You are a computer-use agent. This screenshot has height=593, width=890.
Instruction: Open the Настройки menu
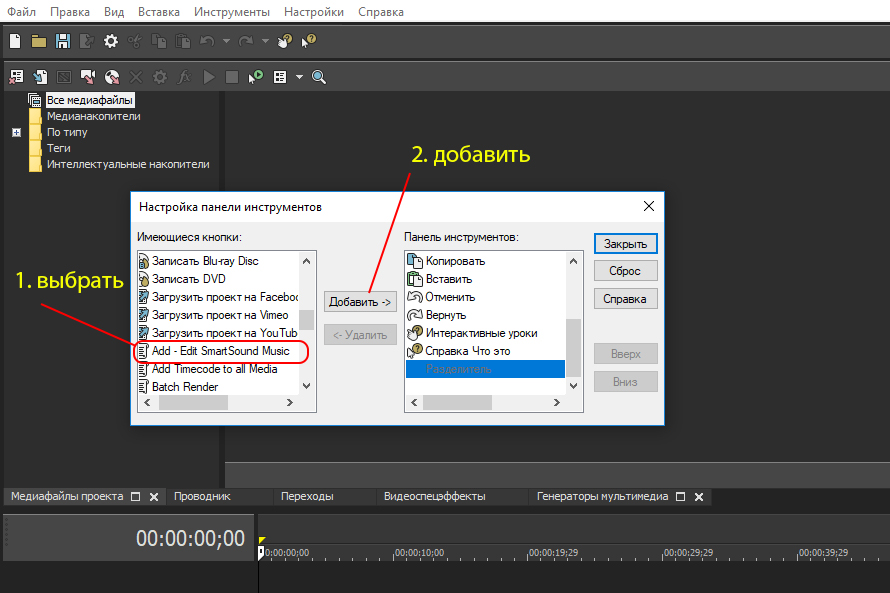tap(314, 12)
